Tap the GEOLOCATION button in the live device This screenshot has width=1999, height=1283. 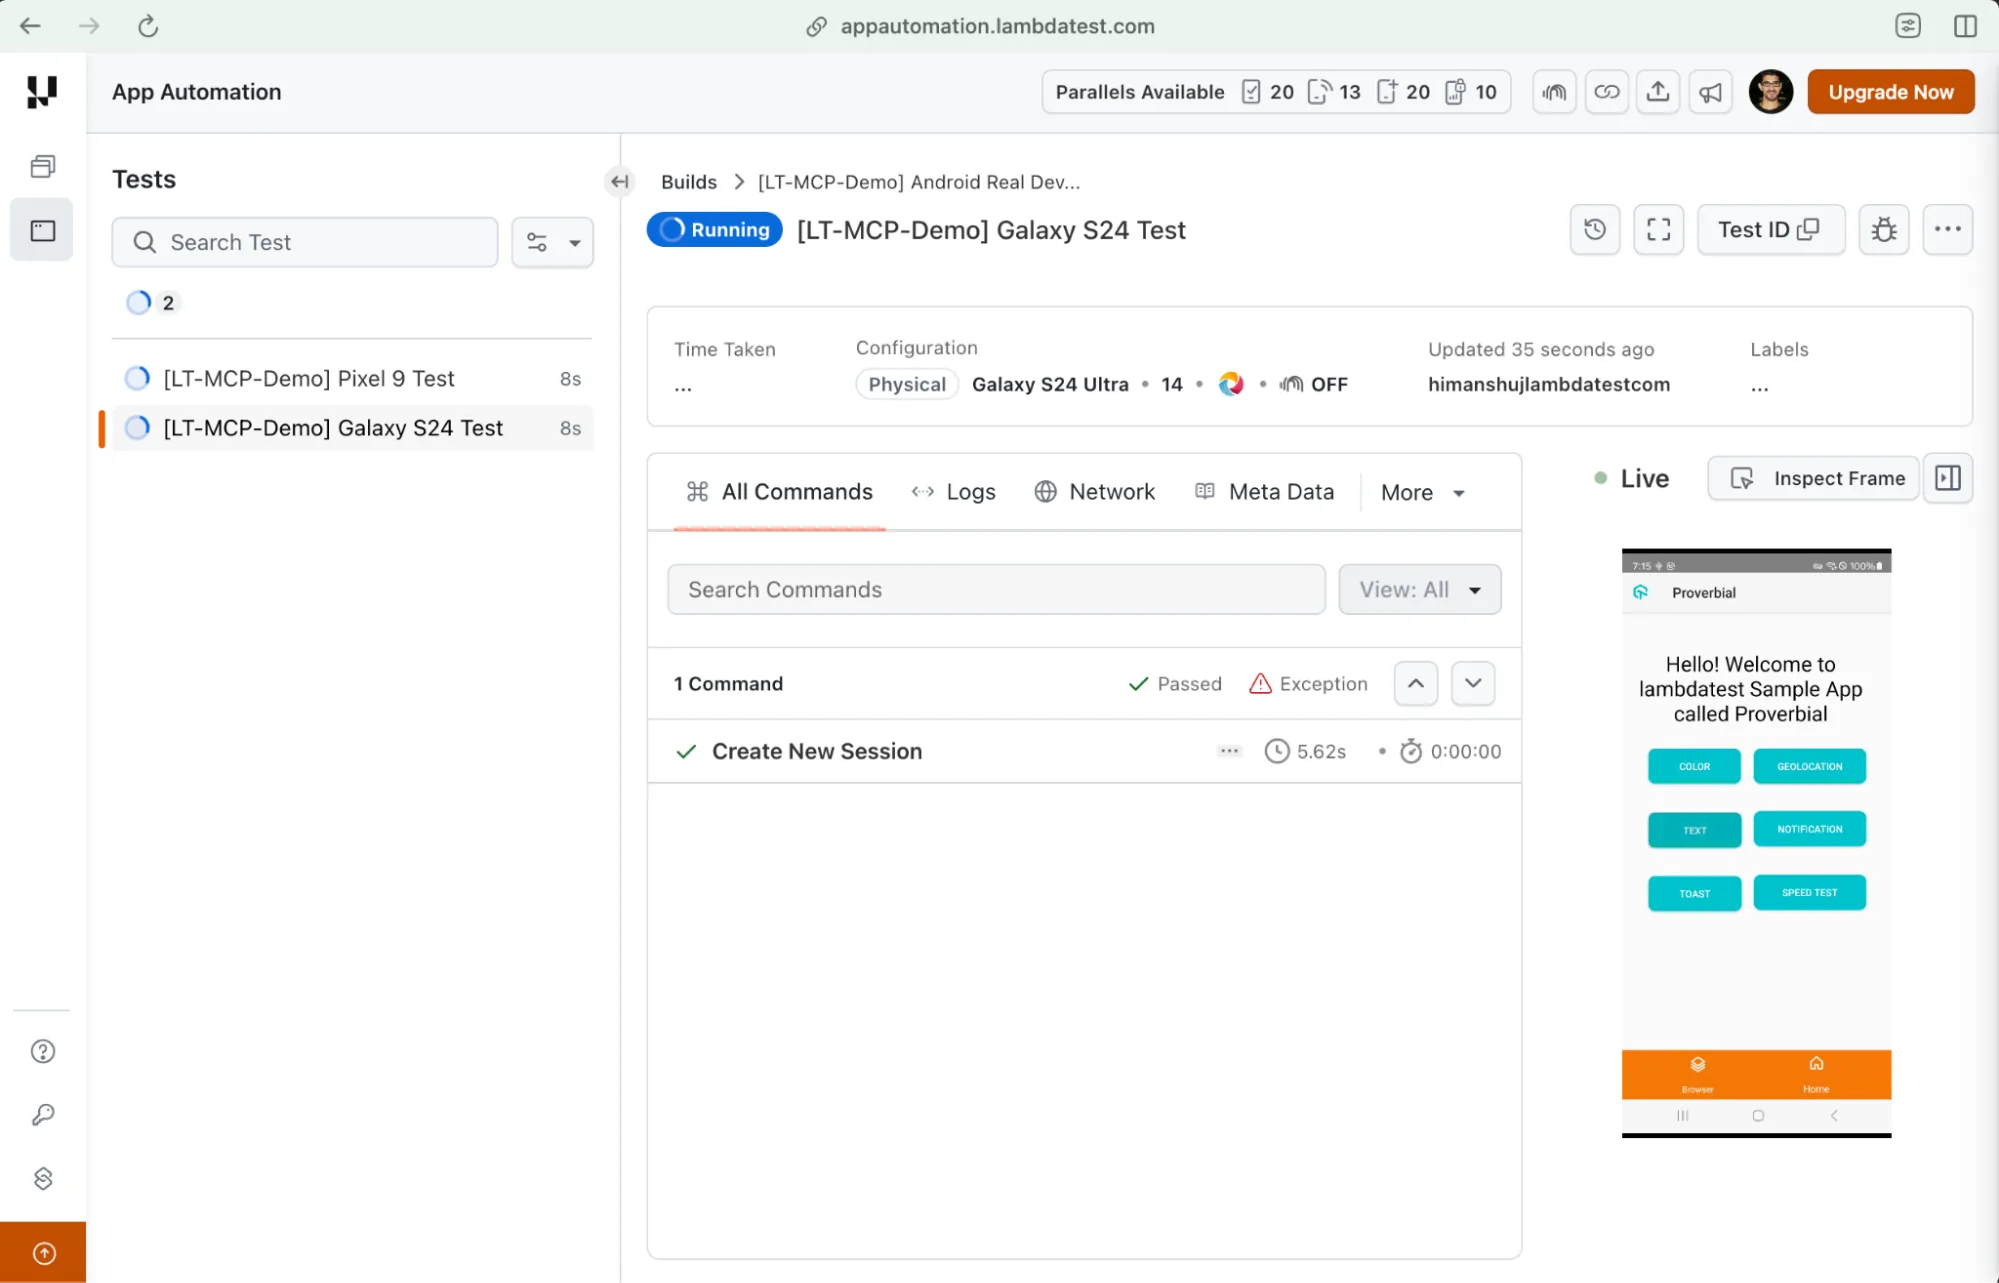tap(1810, 767)
